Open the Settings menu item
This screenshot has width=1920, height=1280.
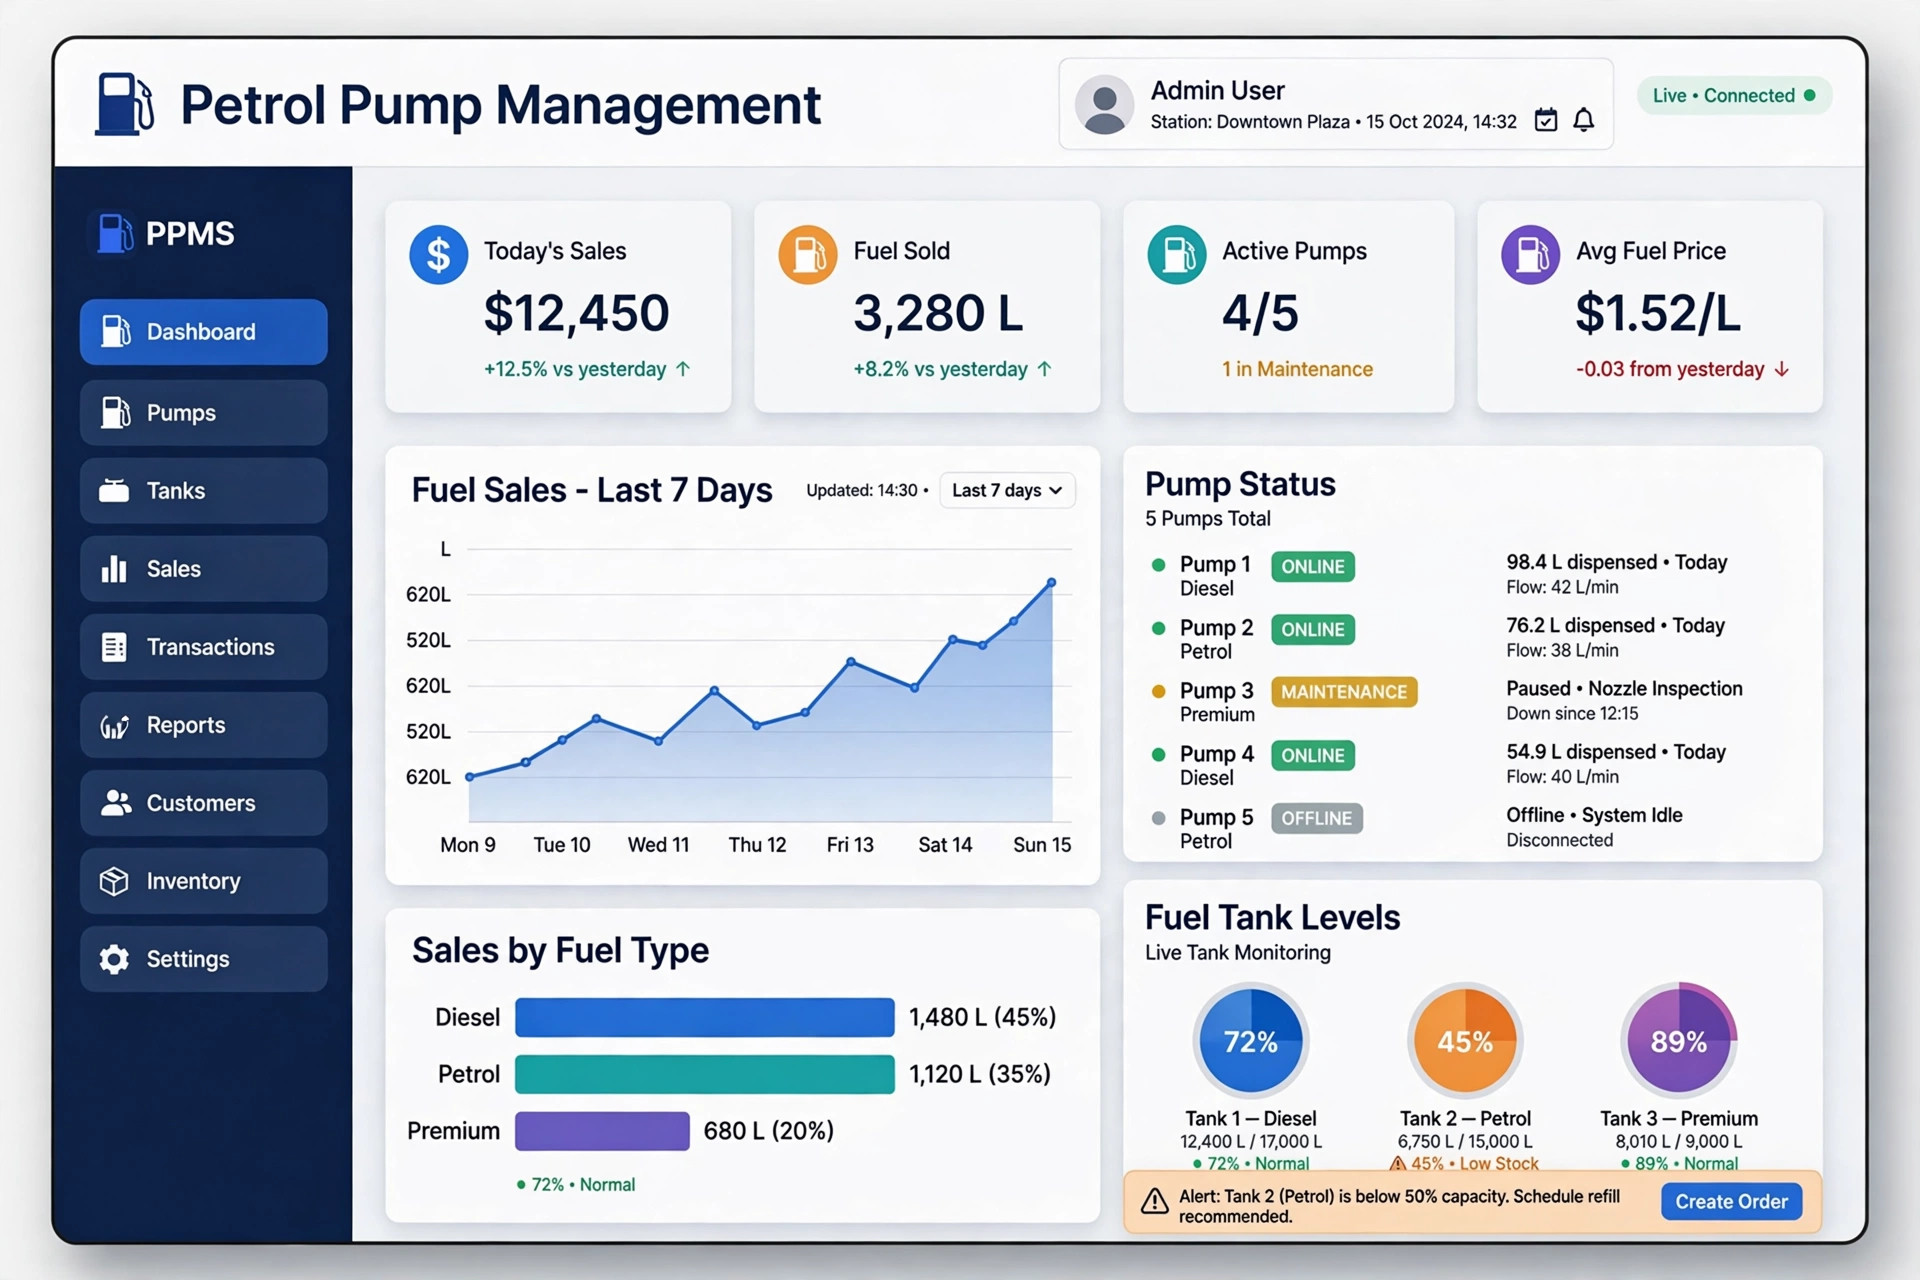click(204, 959)
